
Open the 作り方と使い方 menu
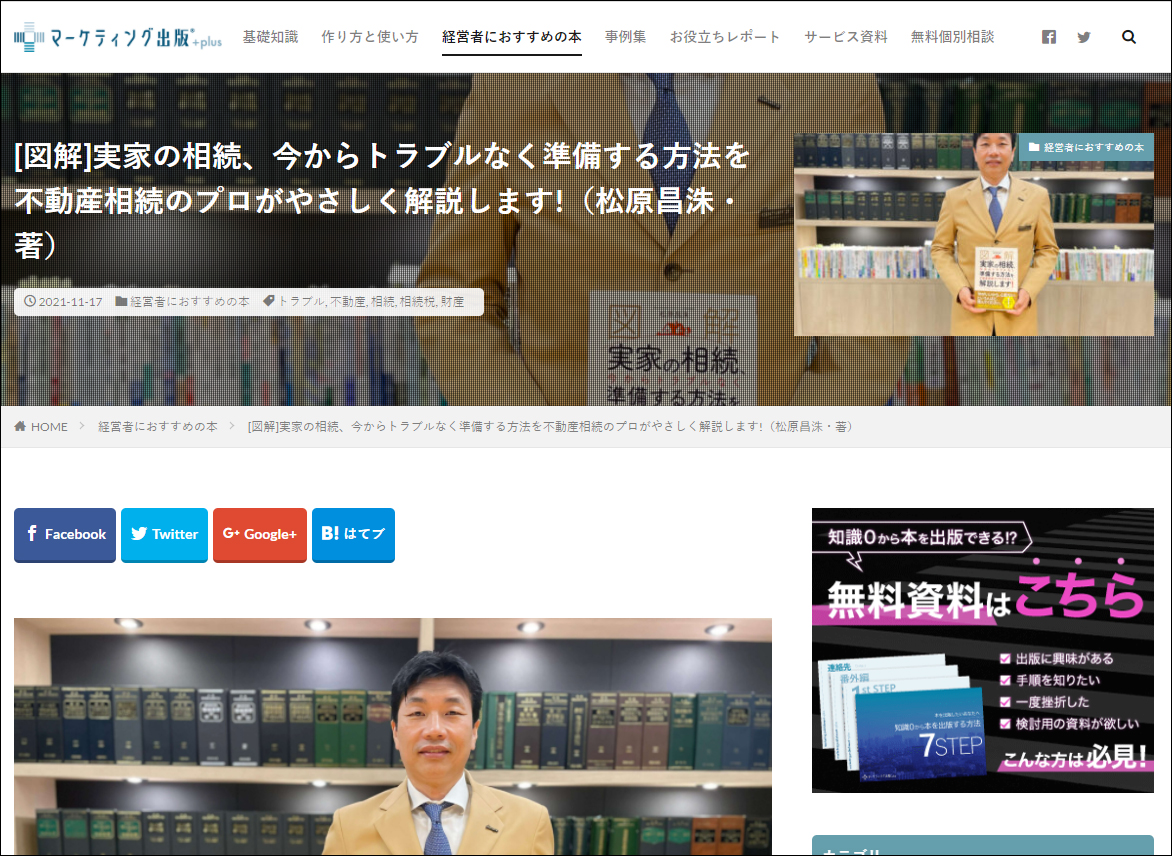pos(370,37)
